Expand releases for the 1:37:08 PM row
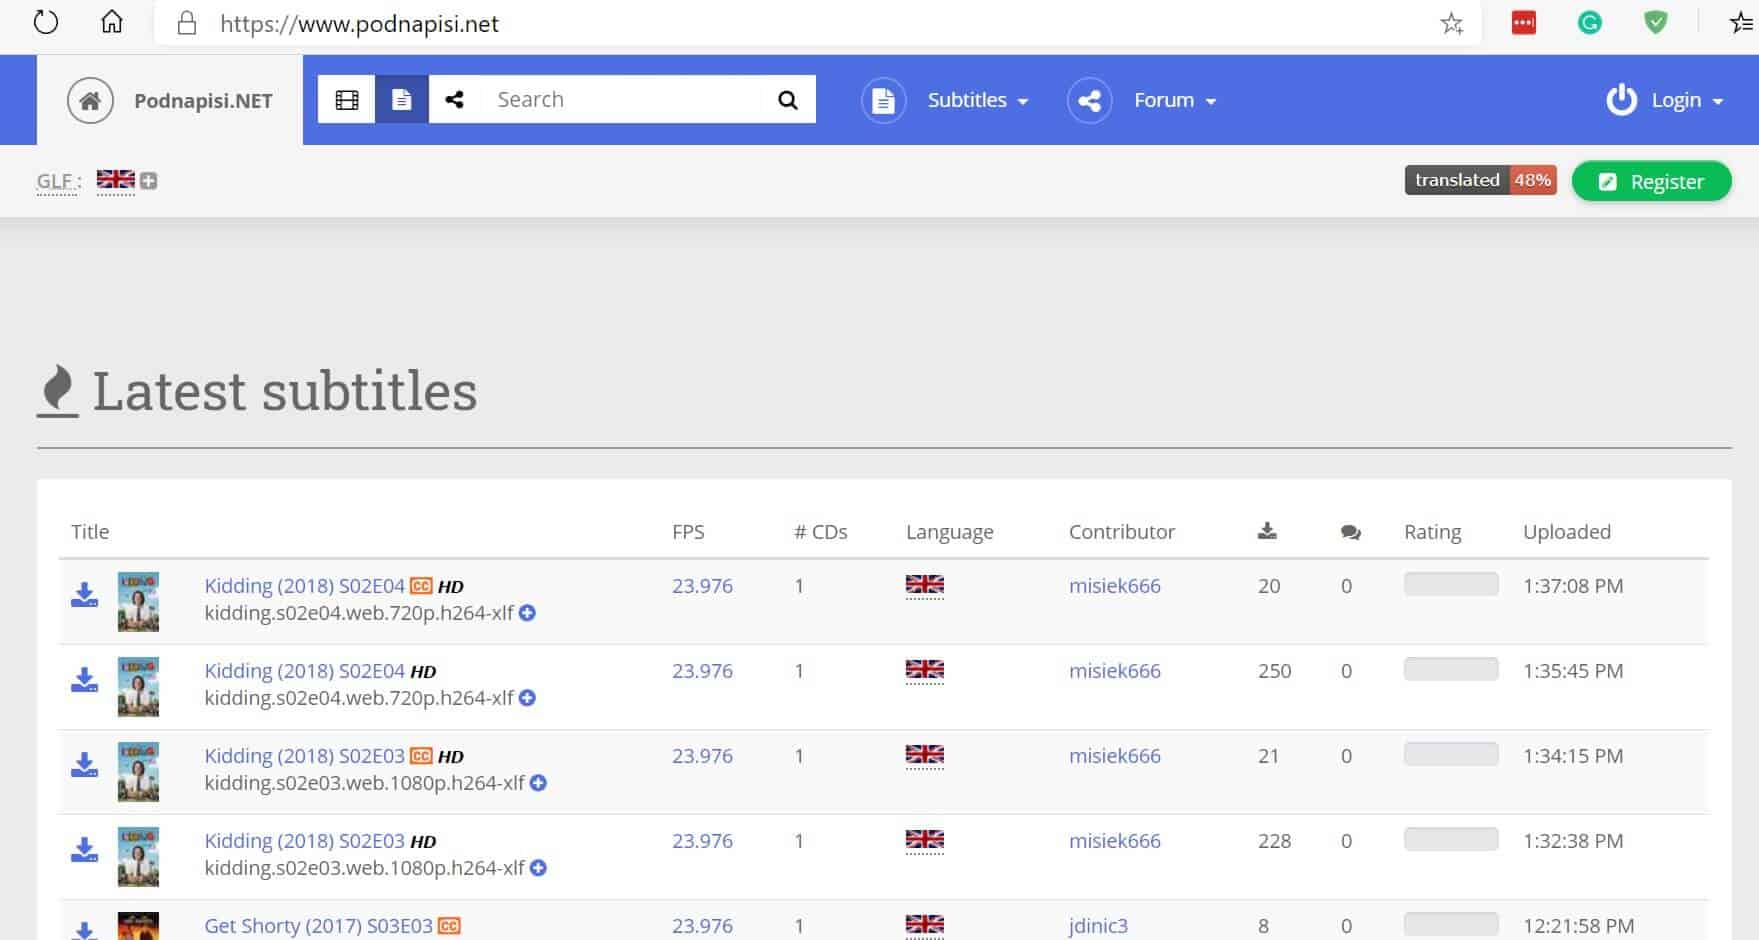This screenshot has width=1759, height=940. coord(527,613)
